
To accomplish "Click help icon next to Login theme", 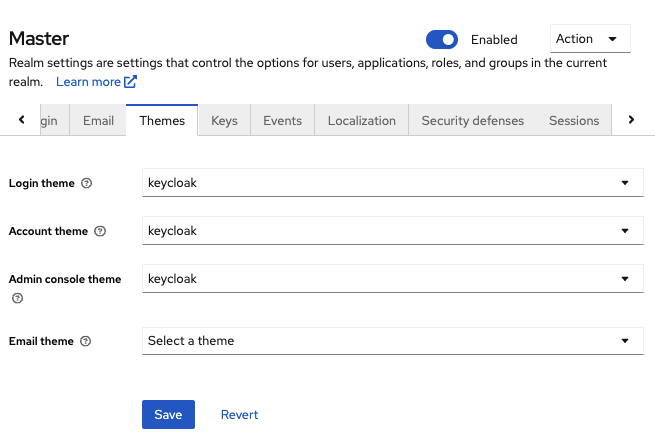I will click(x=86, y=184).
